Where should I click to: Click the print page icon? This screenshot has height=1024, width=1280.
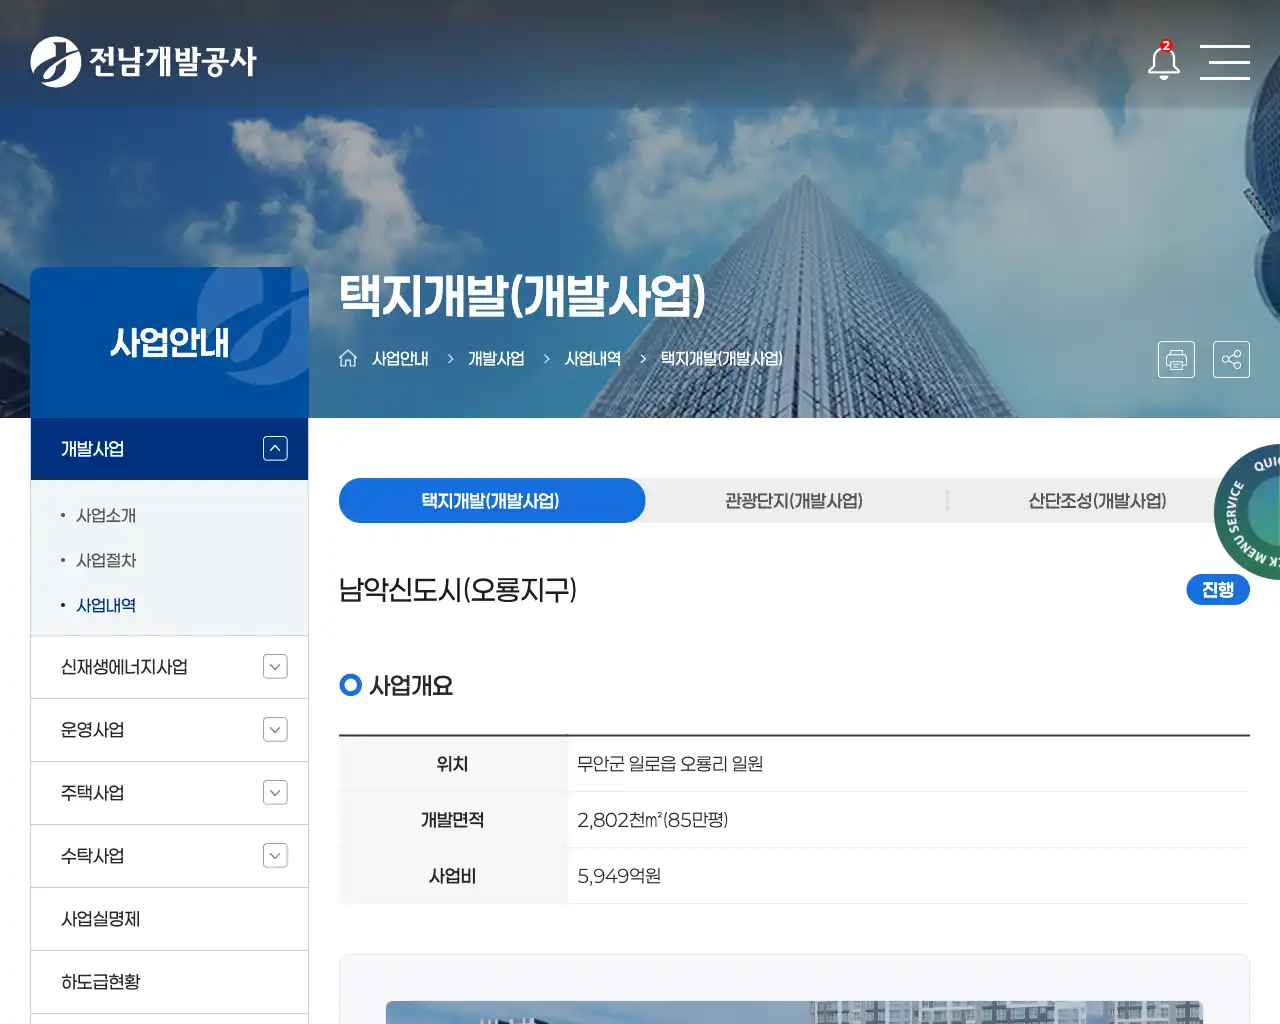point(1176,359)
